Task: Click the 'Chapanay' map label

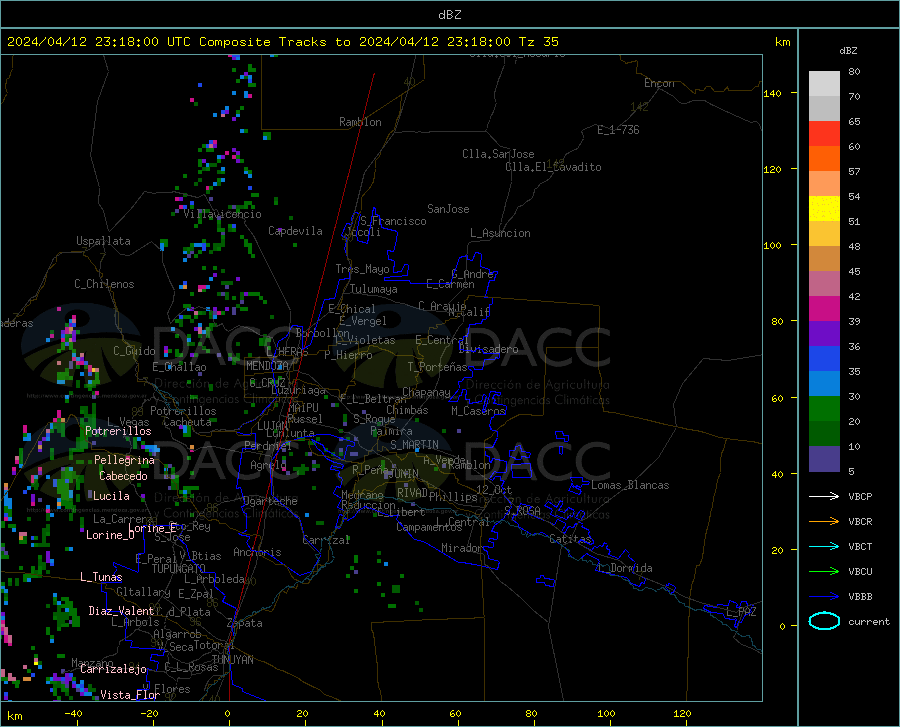Action: [x=426, y=392]
